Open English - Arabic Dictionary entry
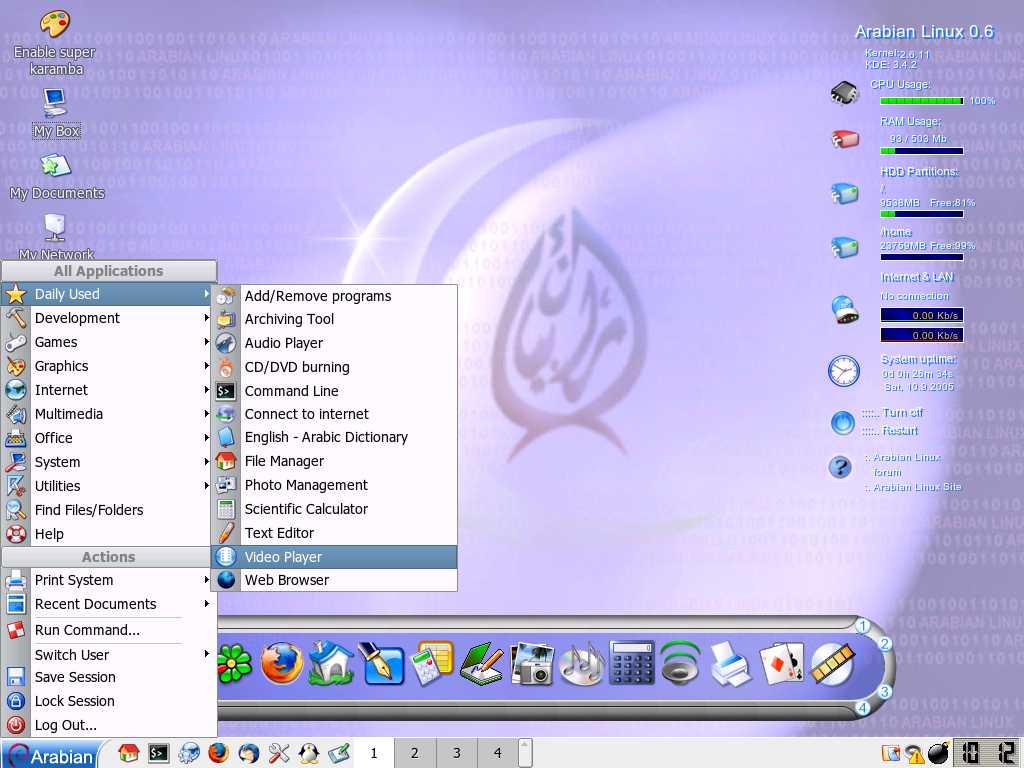 click(334, 437)
